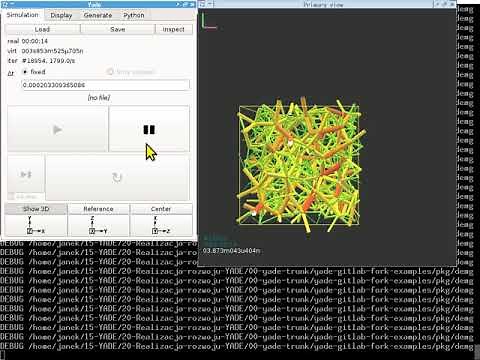Toggle the Show 3D button
480x360 pixels.
pyautogui.click(x=36, y=209)
